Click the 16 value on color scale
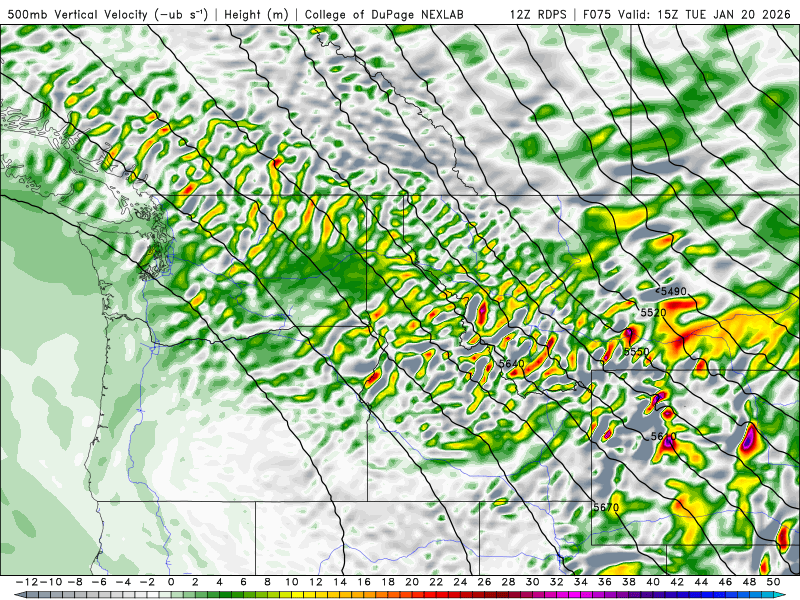 [364, 582]
